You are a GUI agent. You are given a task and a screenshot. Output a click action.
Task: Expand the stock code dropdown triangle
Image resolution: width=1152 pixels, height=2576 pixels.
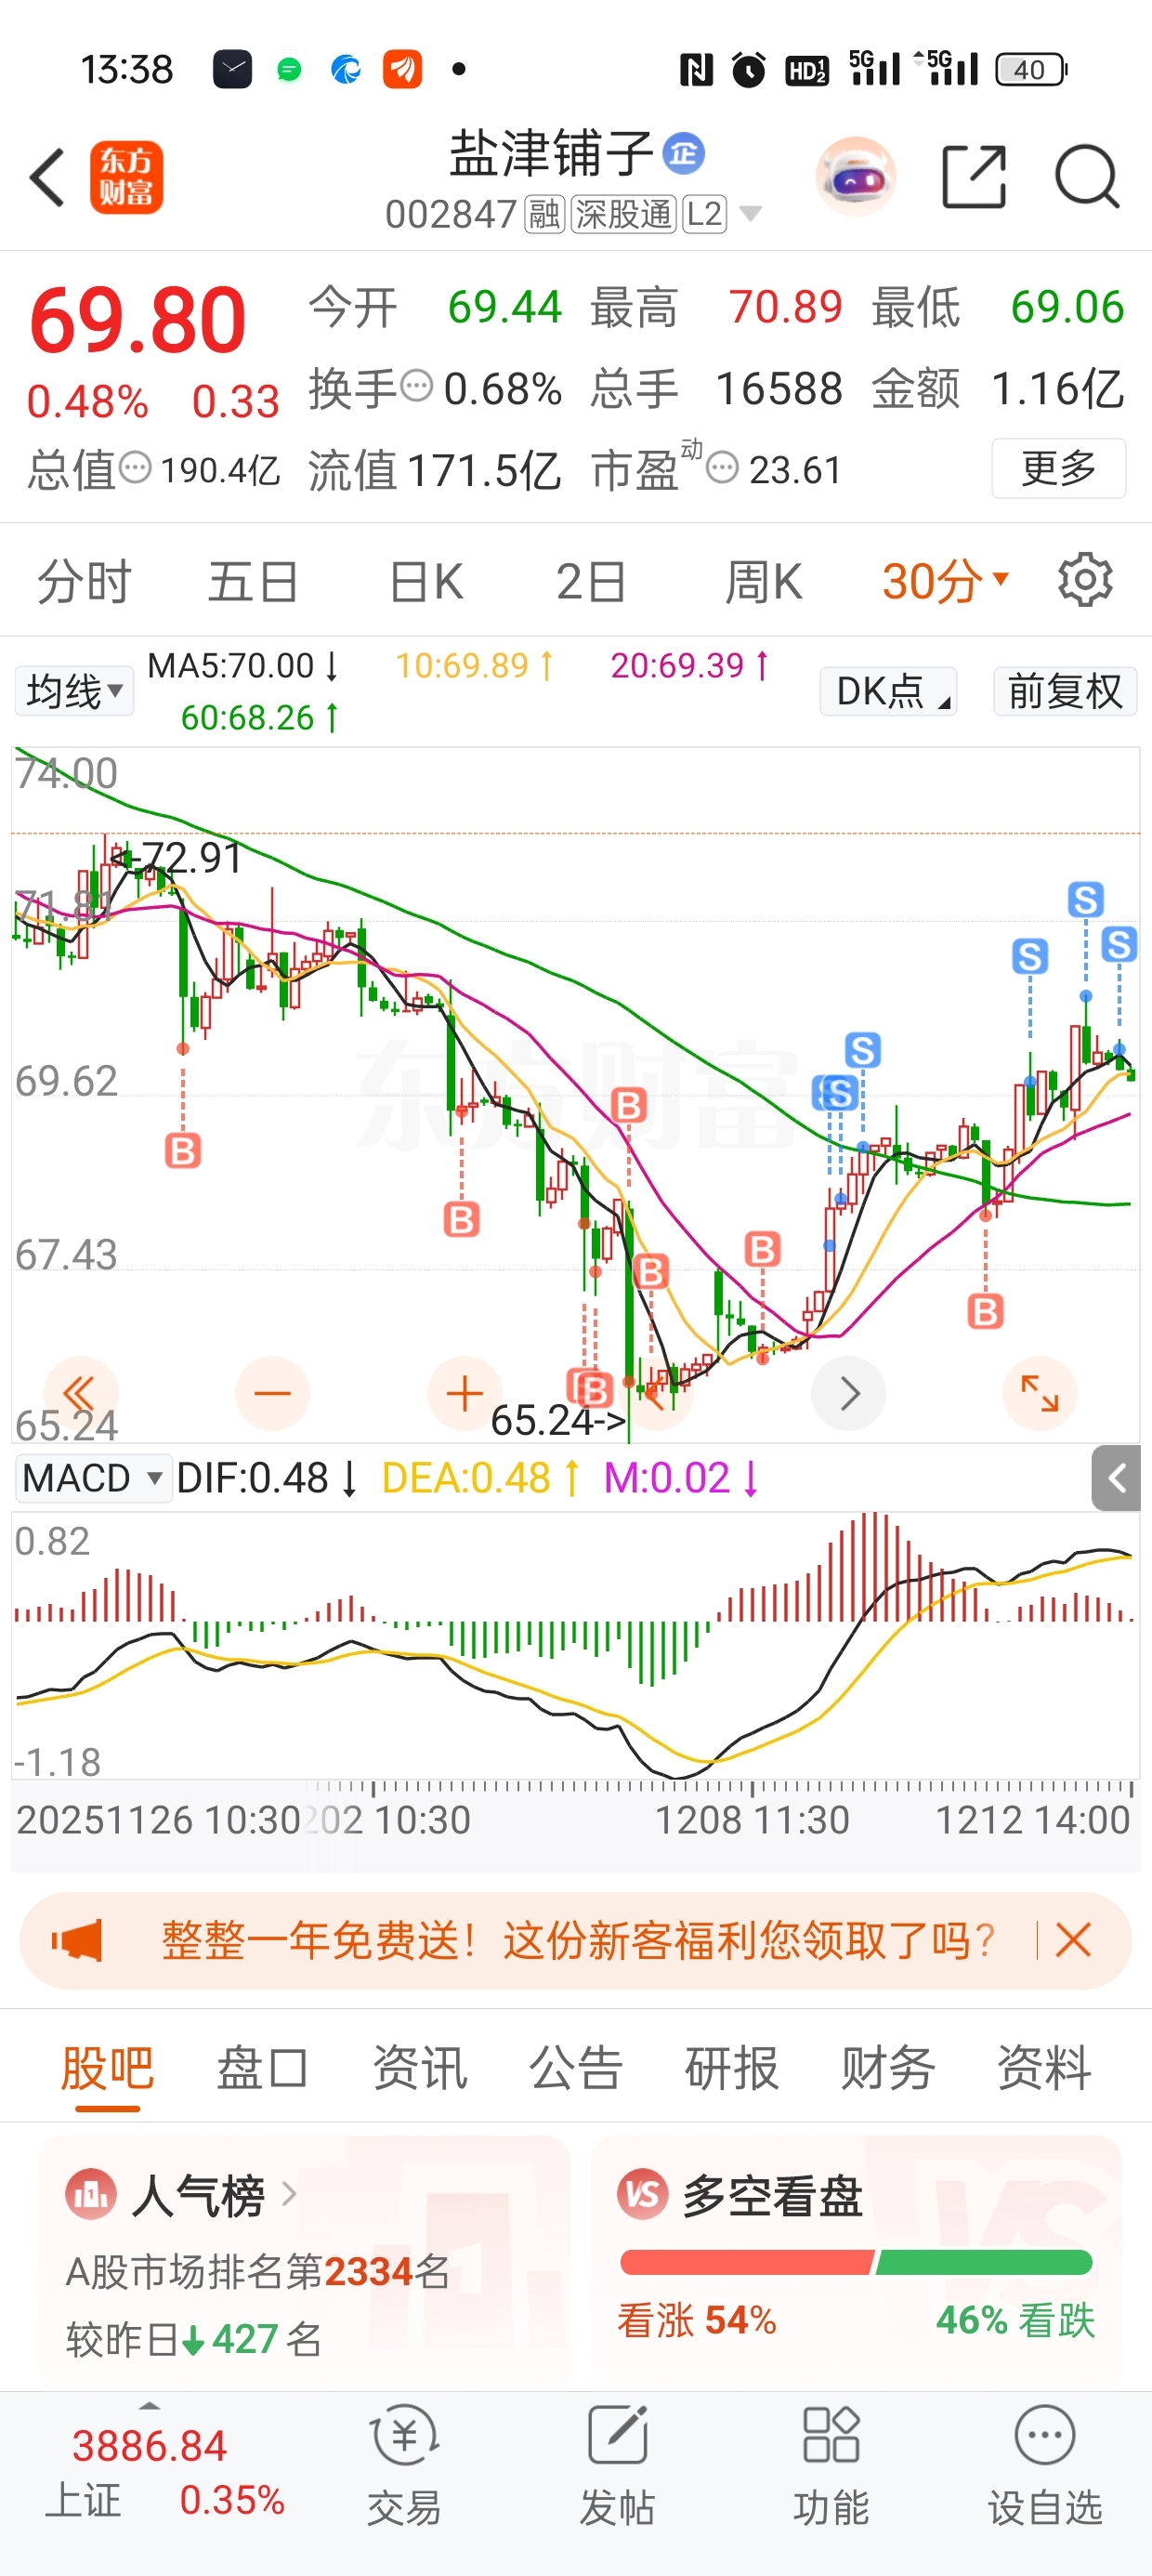pyautogui.click(x=750, y=214)
